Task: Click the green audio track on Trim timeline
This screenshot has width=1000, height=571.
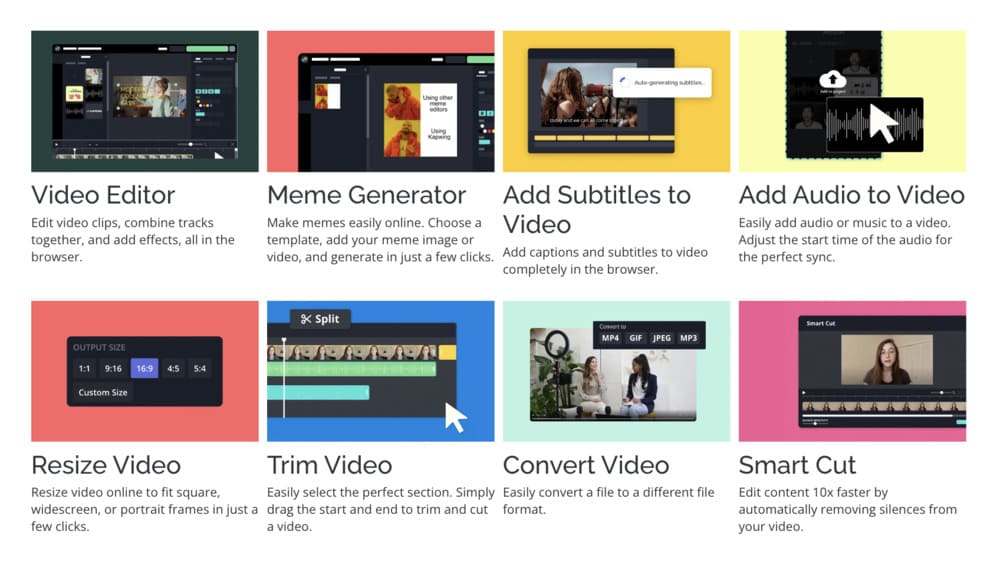Action: pyautogui.click(x=352, y=369)
